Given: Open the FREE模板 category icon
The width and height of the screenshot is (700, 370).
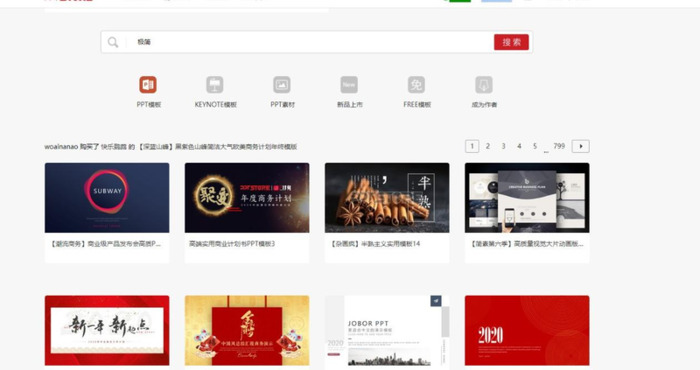Looking at the screenshot, I should point(416,84).
